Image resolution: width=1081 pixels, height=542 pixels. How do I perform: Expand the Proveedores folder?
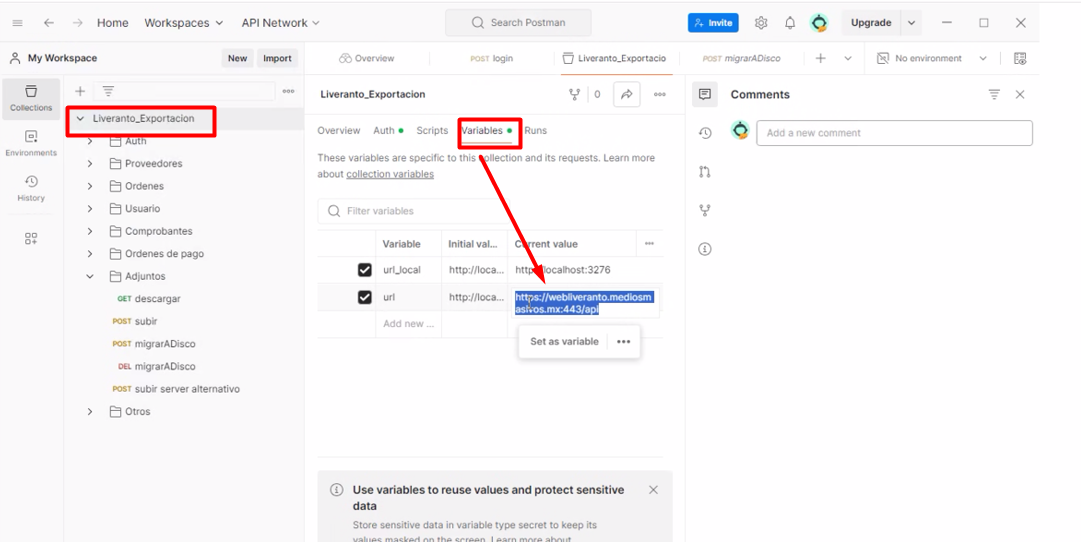[90, 164]
